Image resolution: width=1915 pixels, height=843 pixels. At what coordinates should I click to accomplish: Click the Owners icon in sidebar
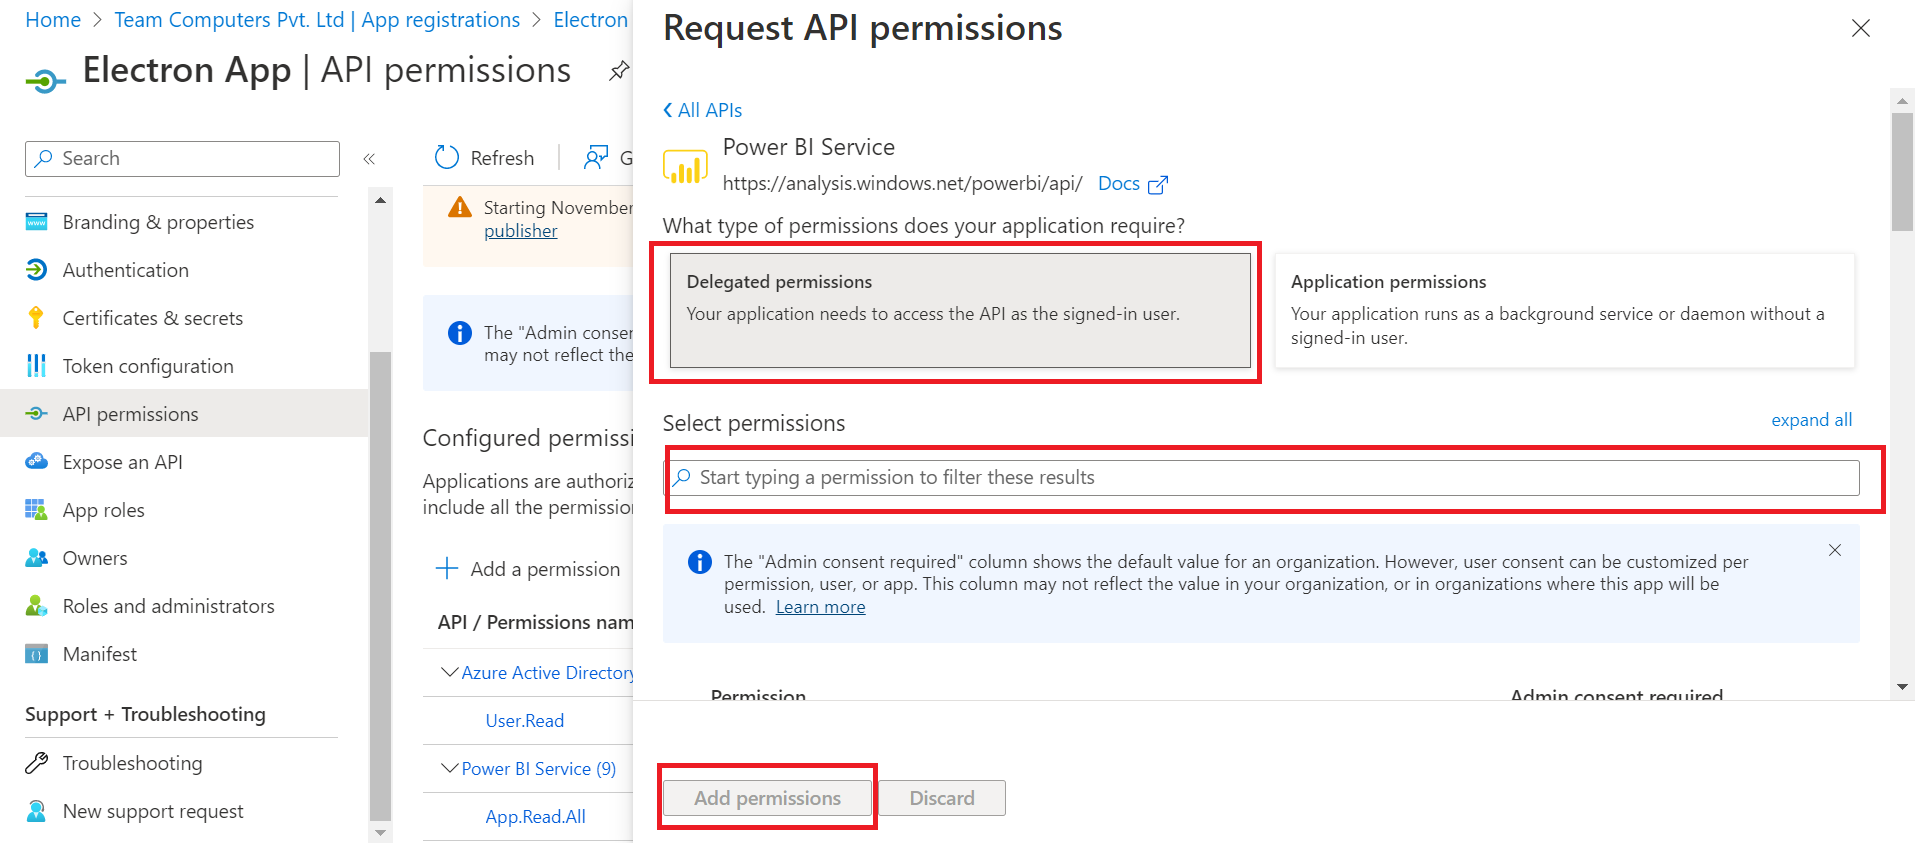37,557
